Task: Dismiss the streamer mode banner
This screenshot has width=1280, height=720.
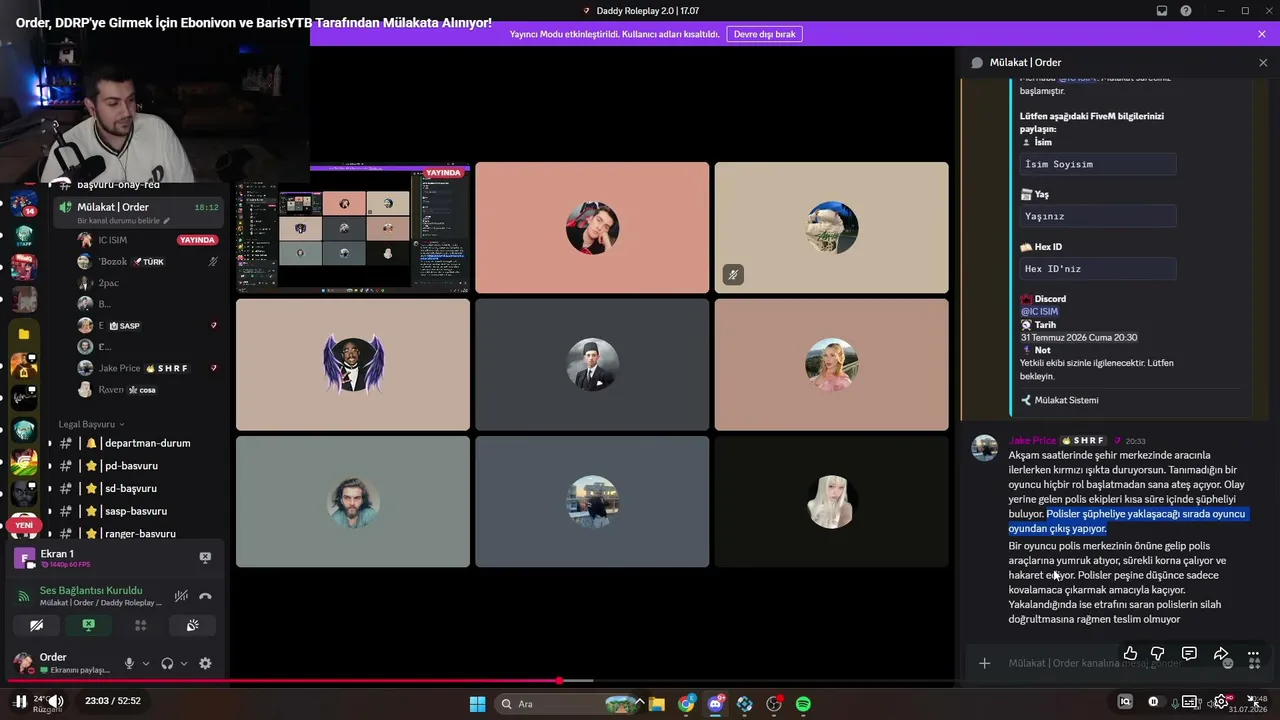Action: pos(1262,34)
